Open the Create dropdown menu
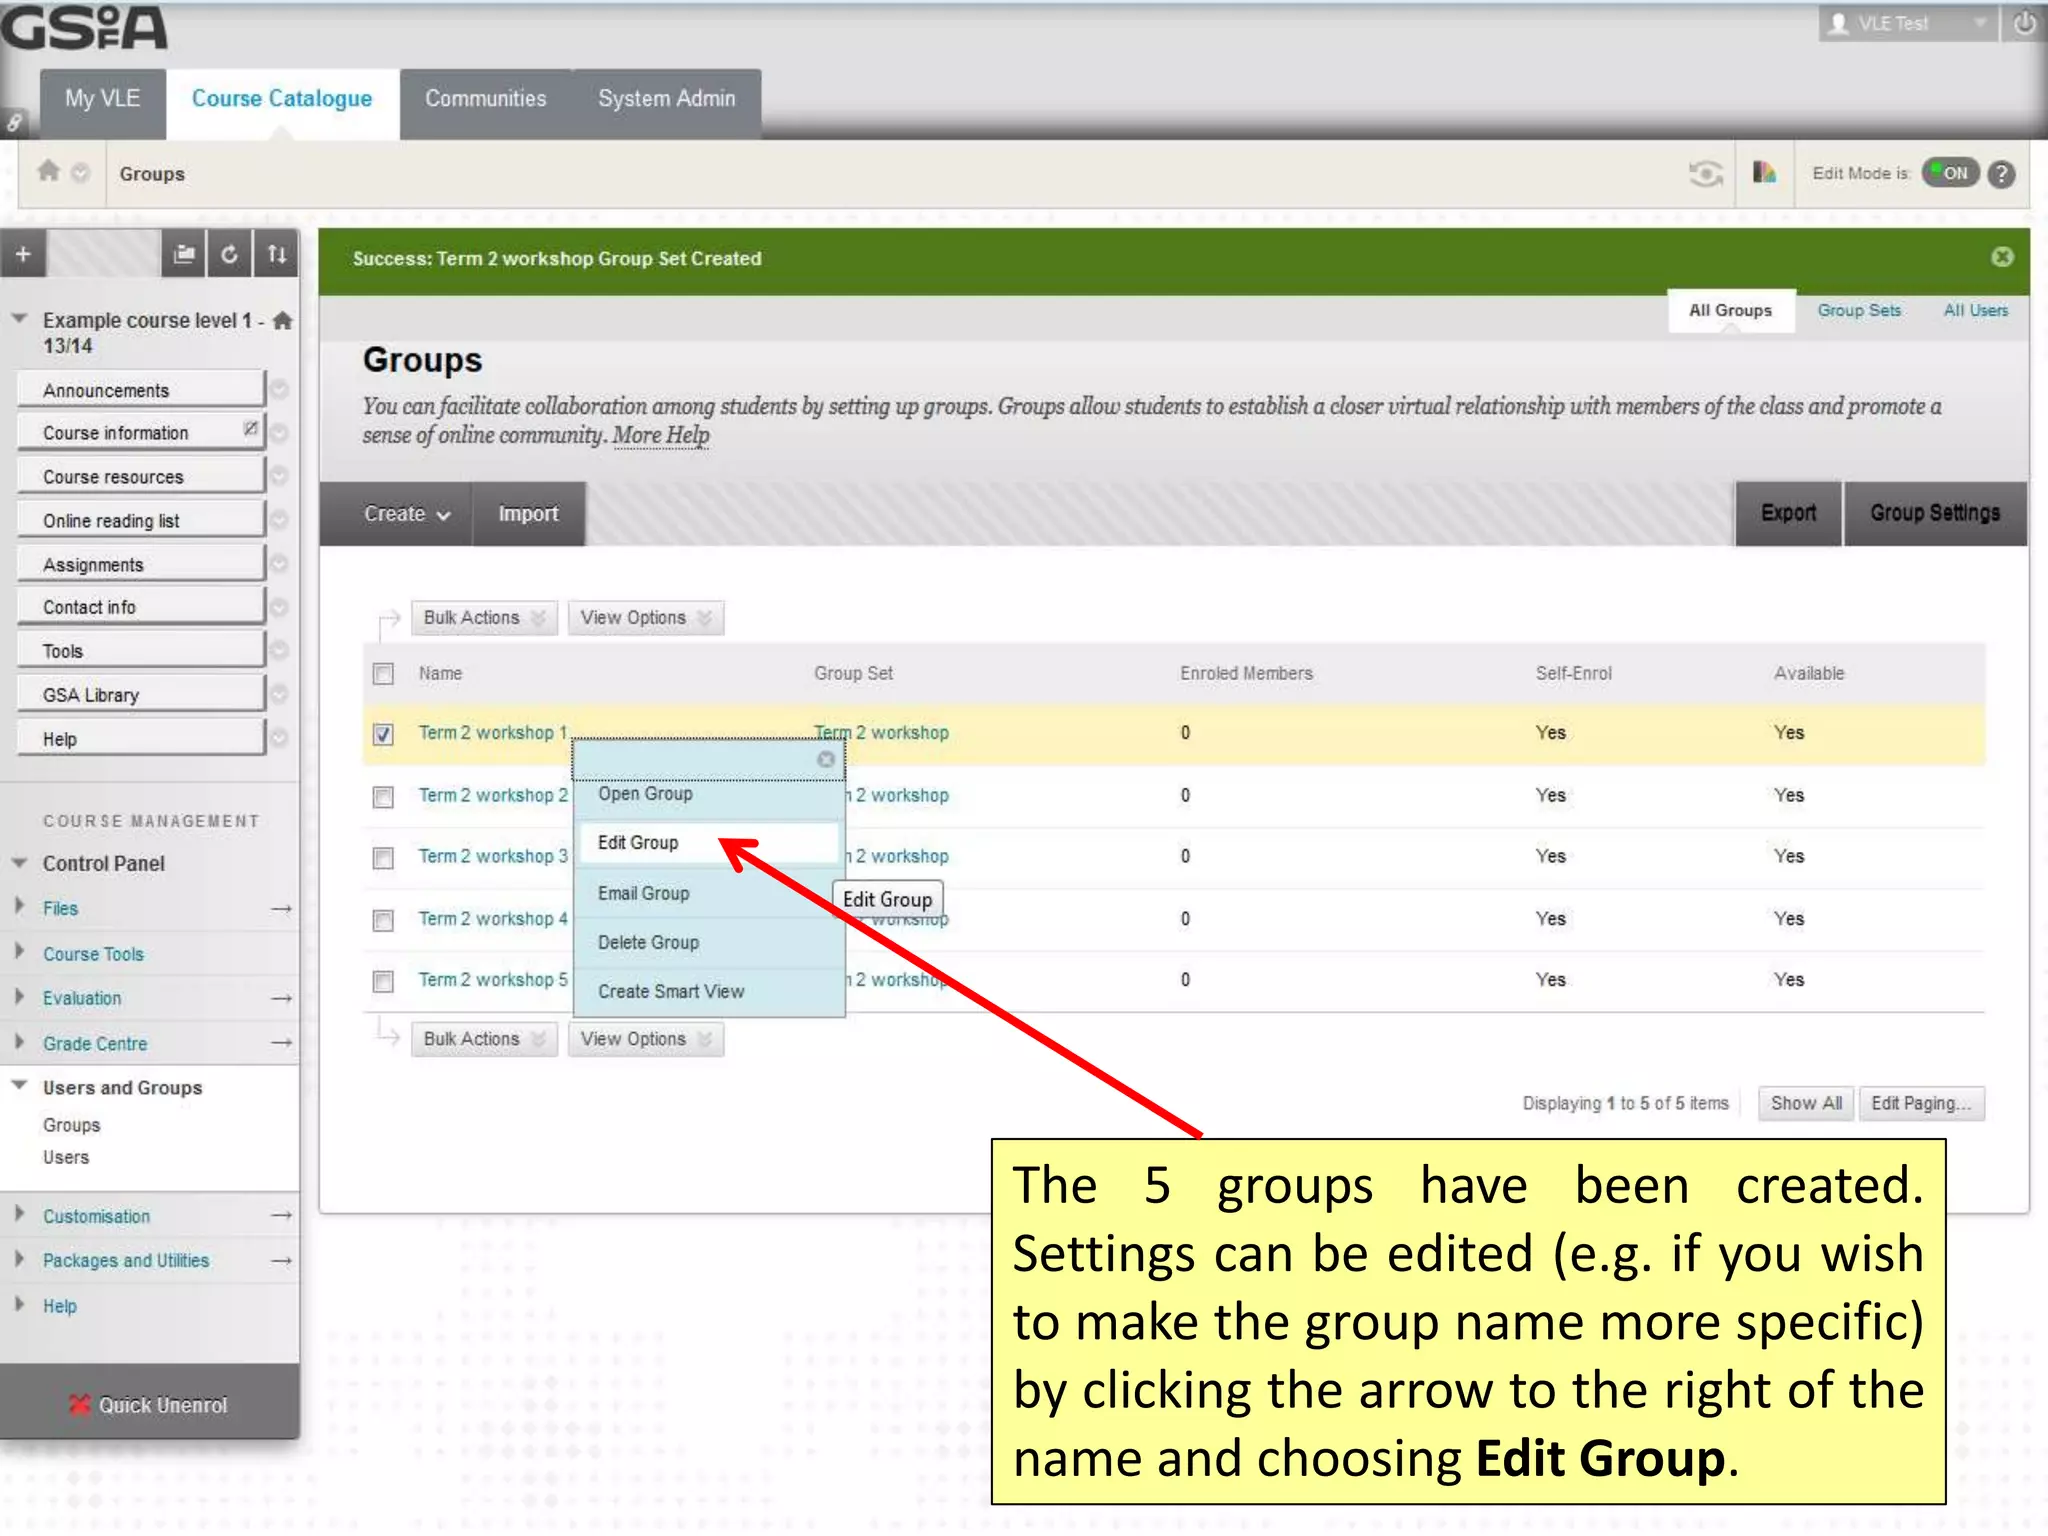 tap(405, 514)
